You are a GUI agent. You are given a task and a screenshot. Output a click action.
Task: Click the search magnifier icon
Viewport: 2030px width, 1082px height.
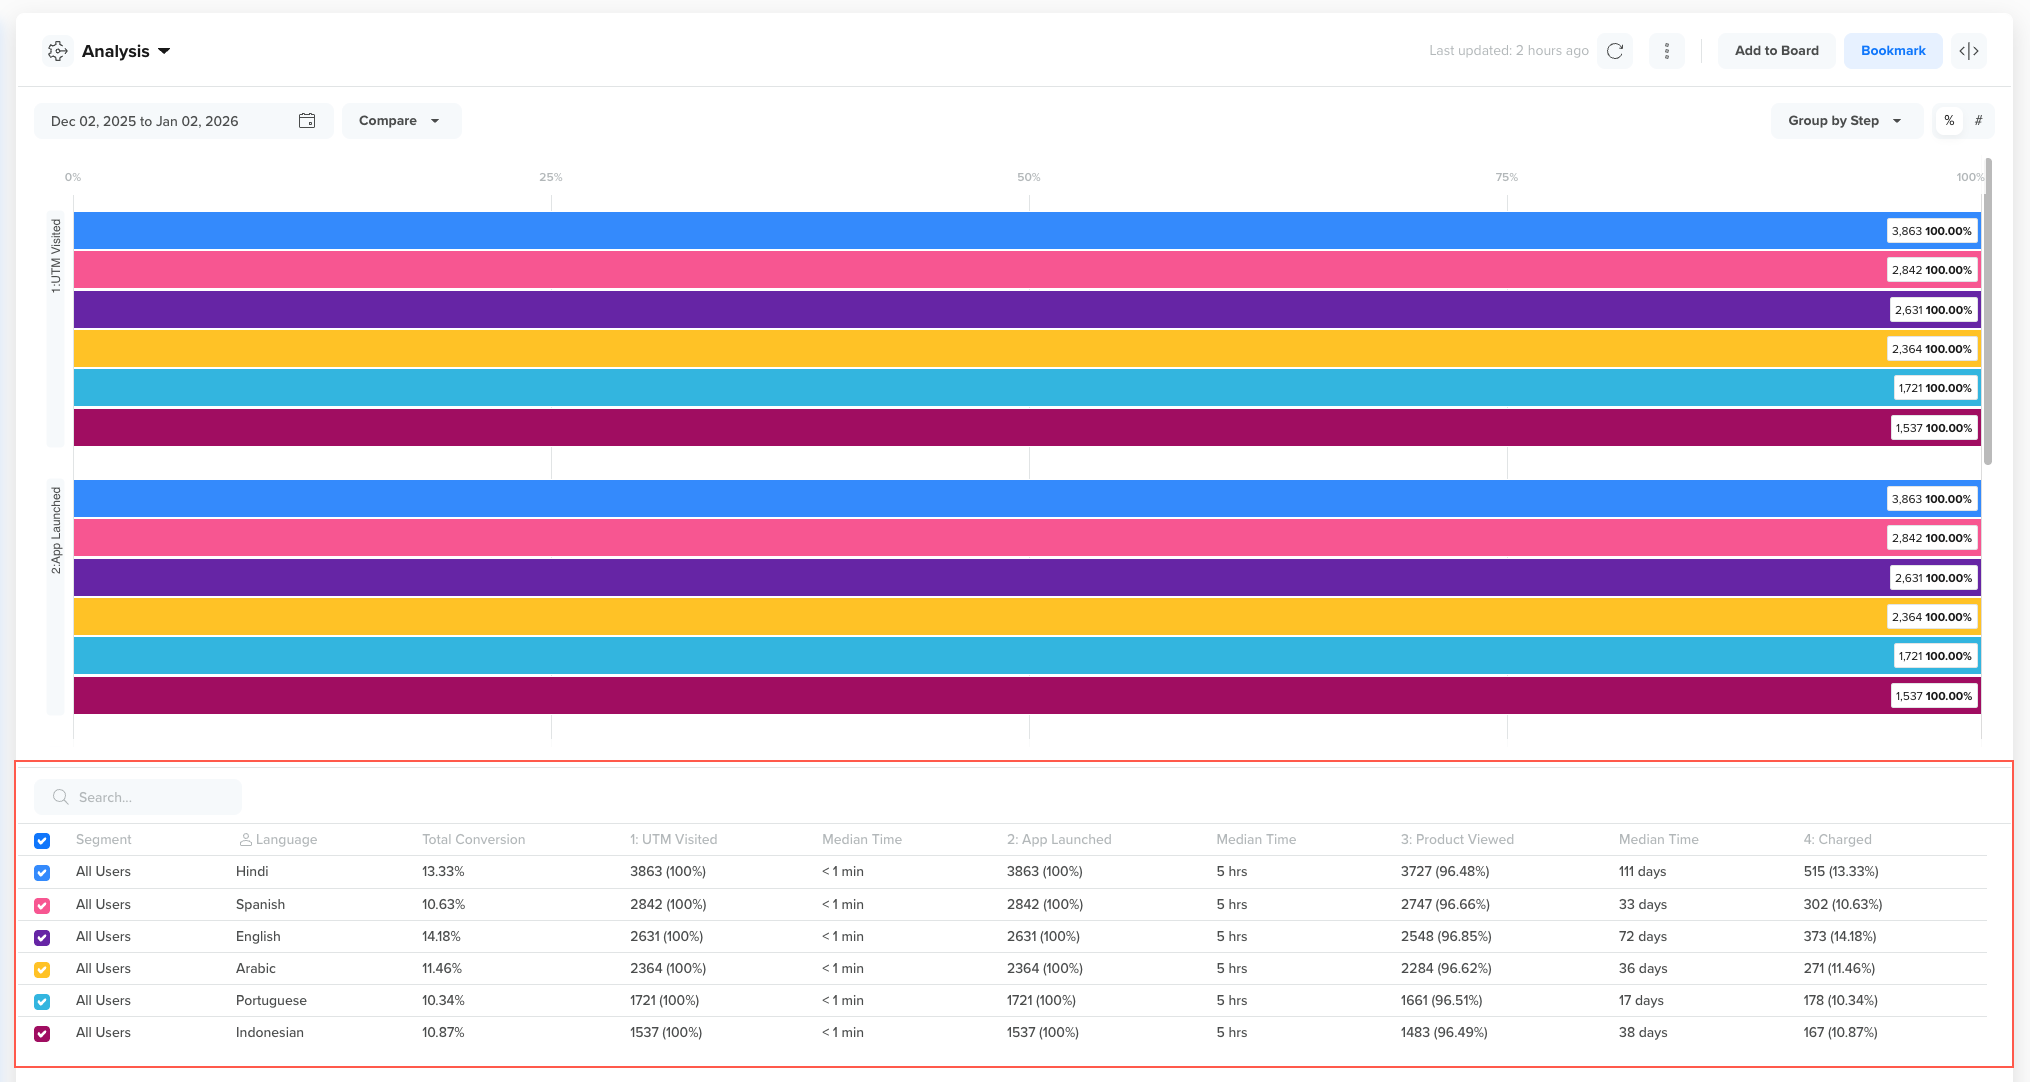coord(61,797)
